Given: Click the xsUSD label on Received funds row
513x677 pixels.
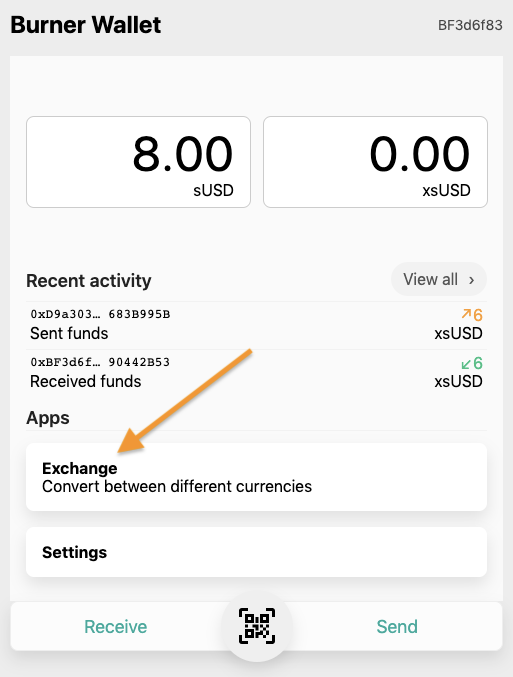Looking at the screenshot, I should (x=459, y=382).
